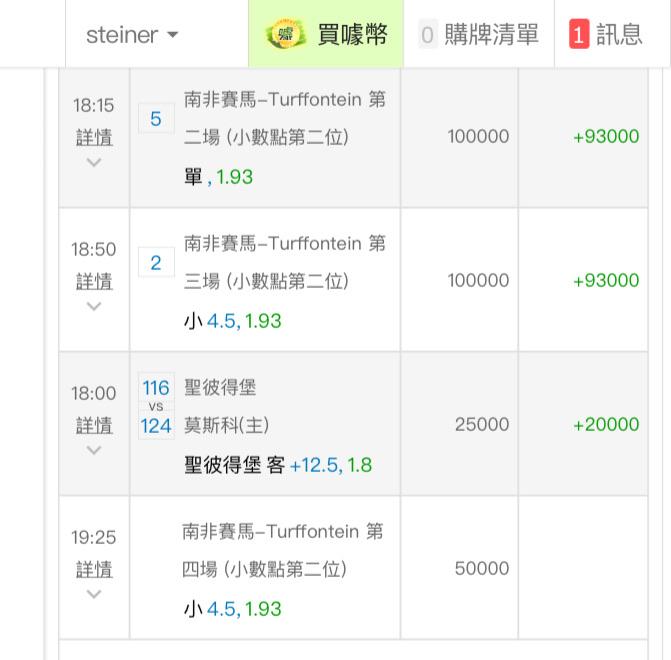Expand chevron under 18:00 詳情

[x=94, y=450]
